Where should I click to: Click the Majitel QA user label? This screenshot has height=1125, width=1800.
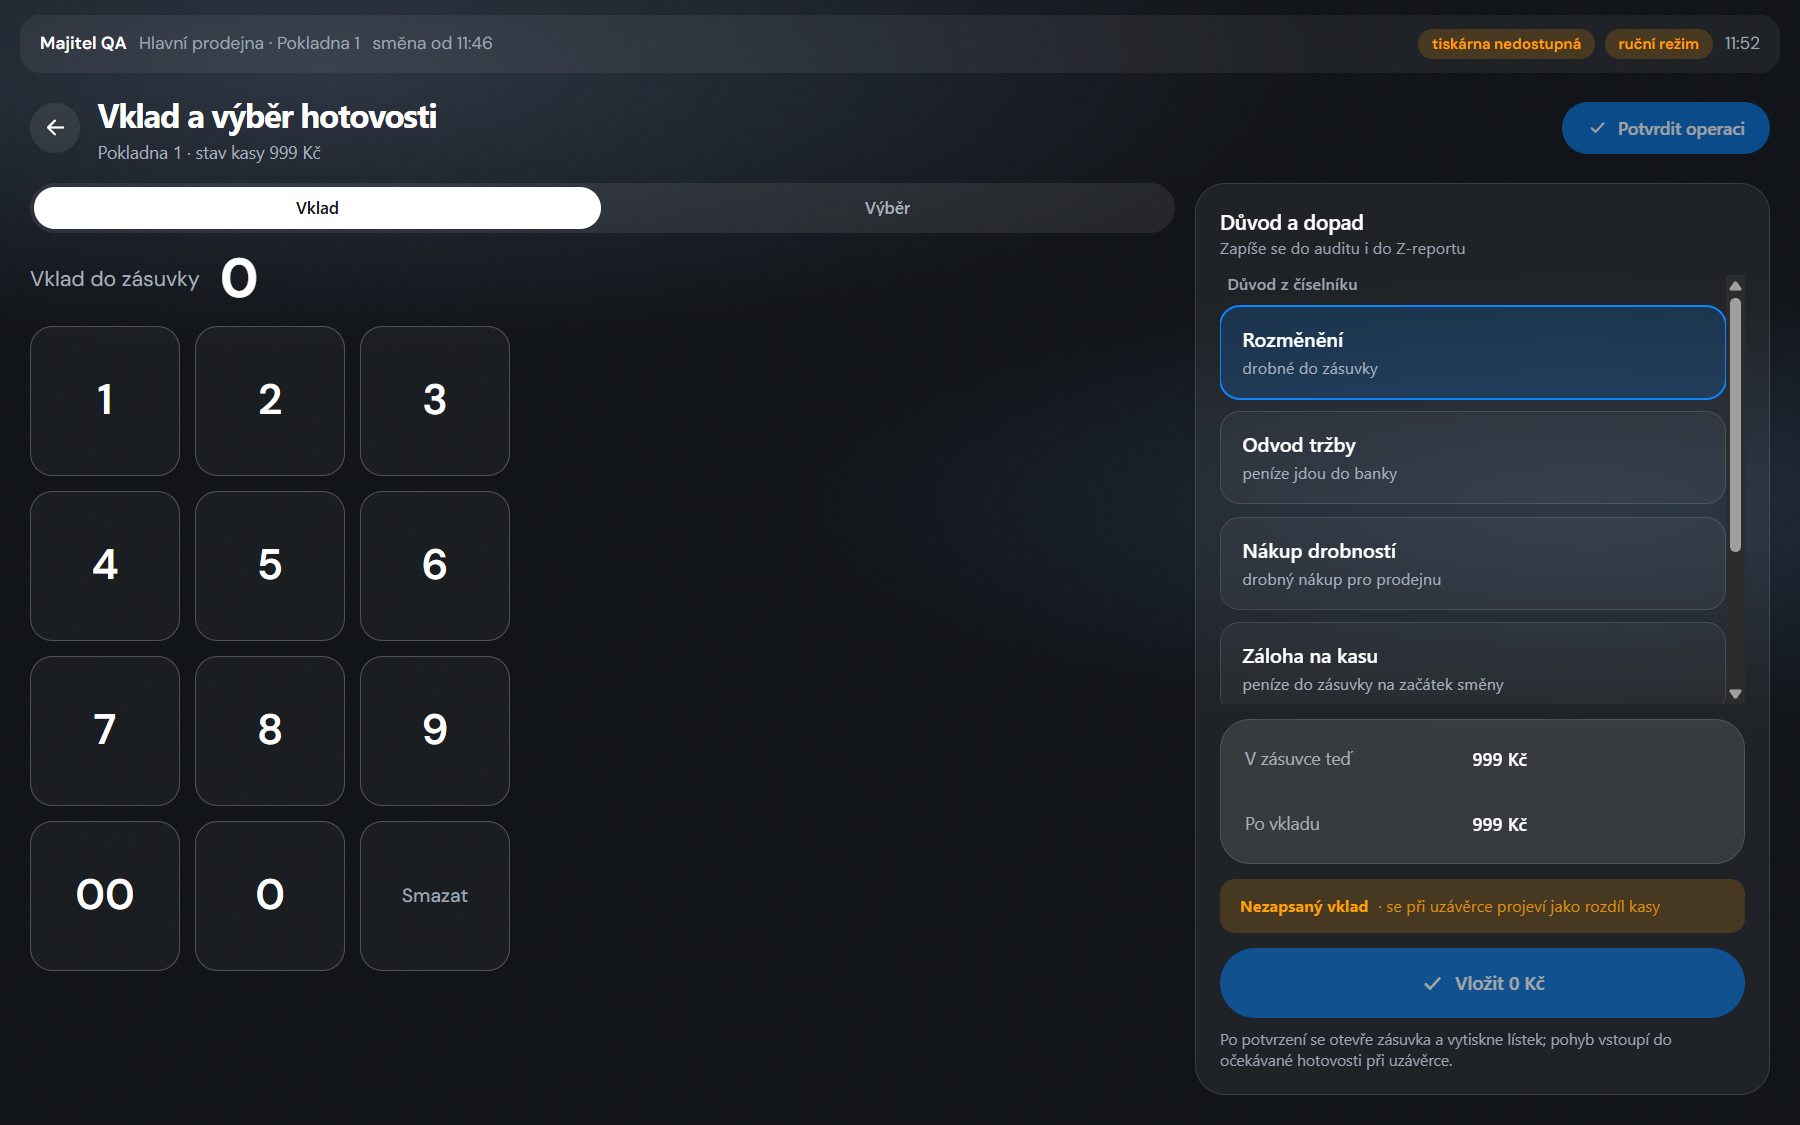[x=83, y=43]
